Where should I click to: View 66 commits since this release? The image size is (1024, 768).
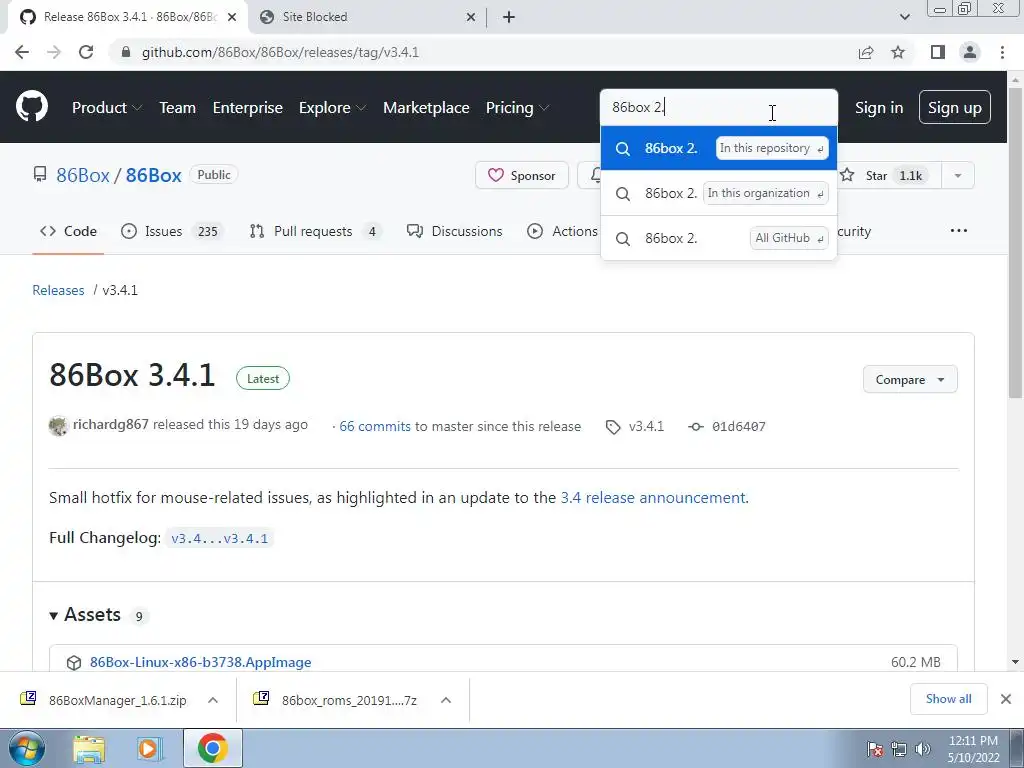[375, 426]
